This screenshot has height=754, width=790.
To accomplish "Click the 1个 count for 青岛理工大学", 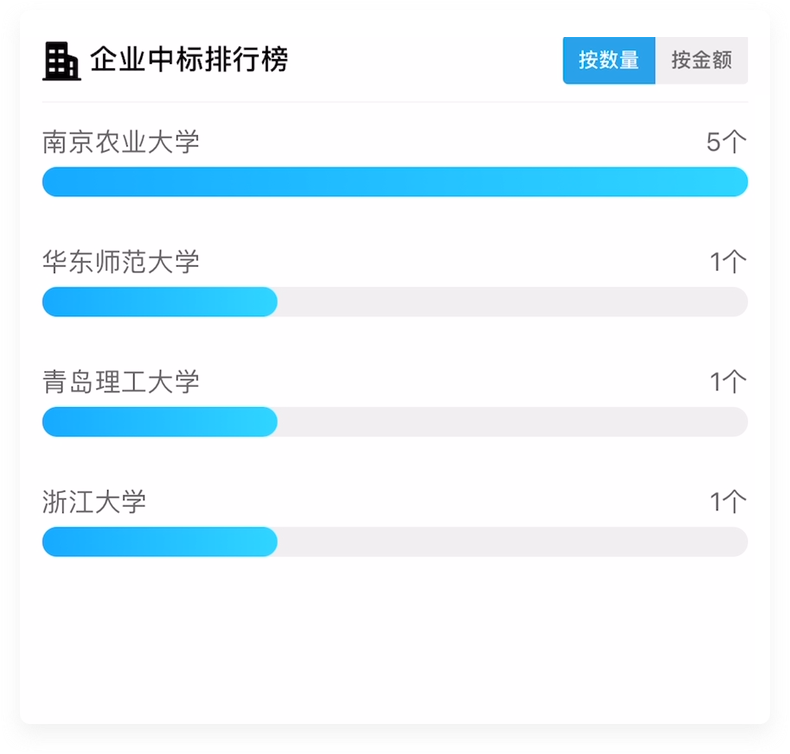I will pyautogui.click(x=728, y=382).
